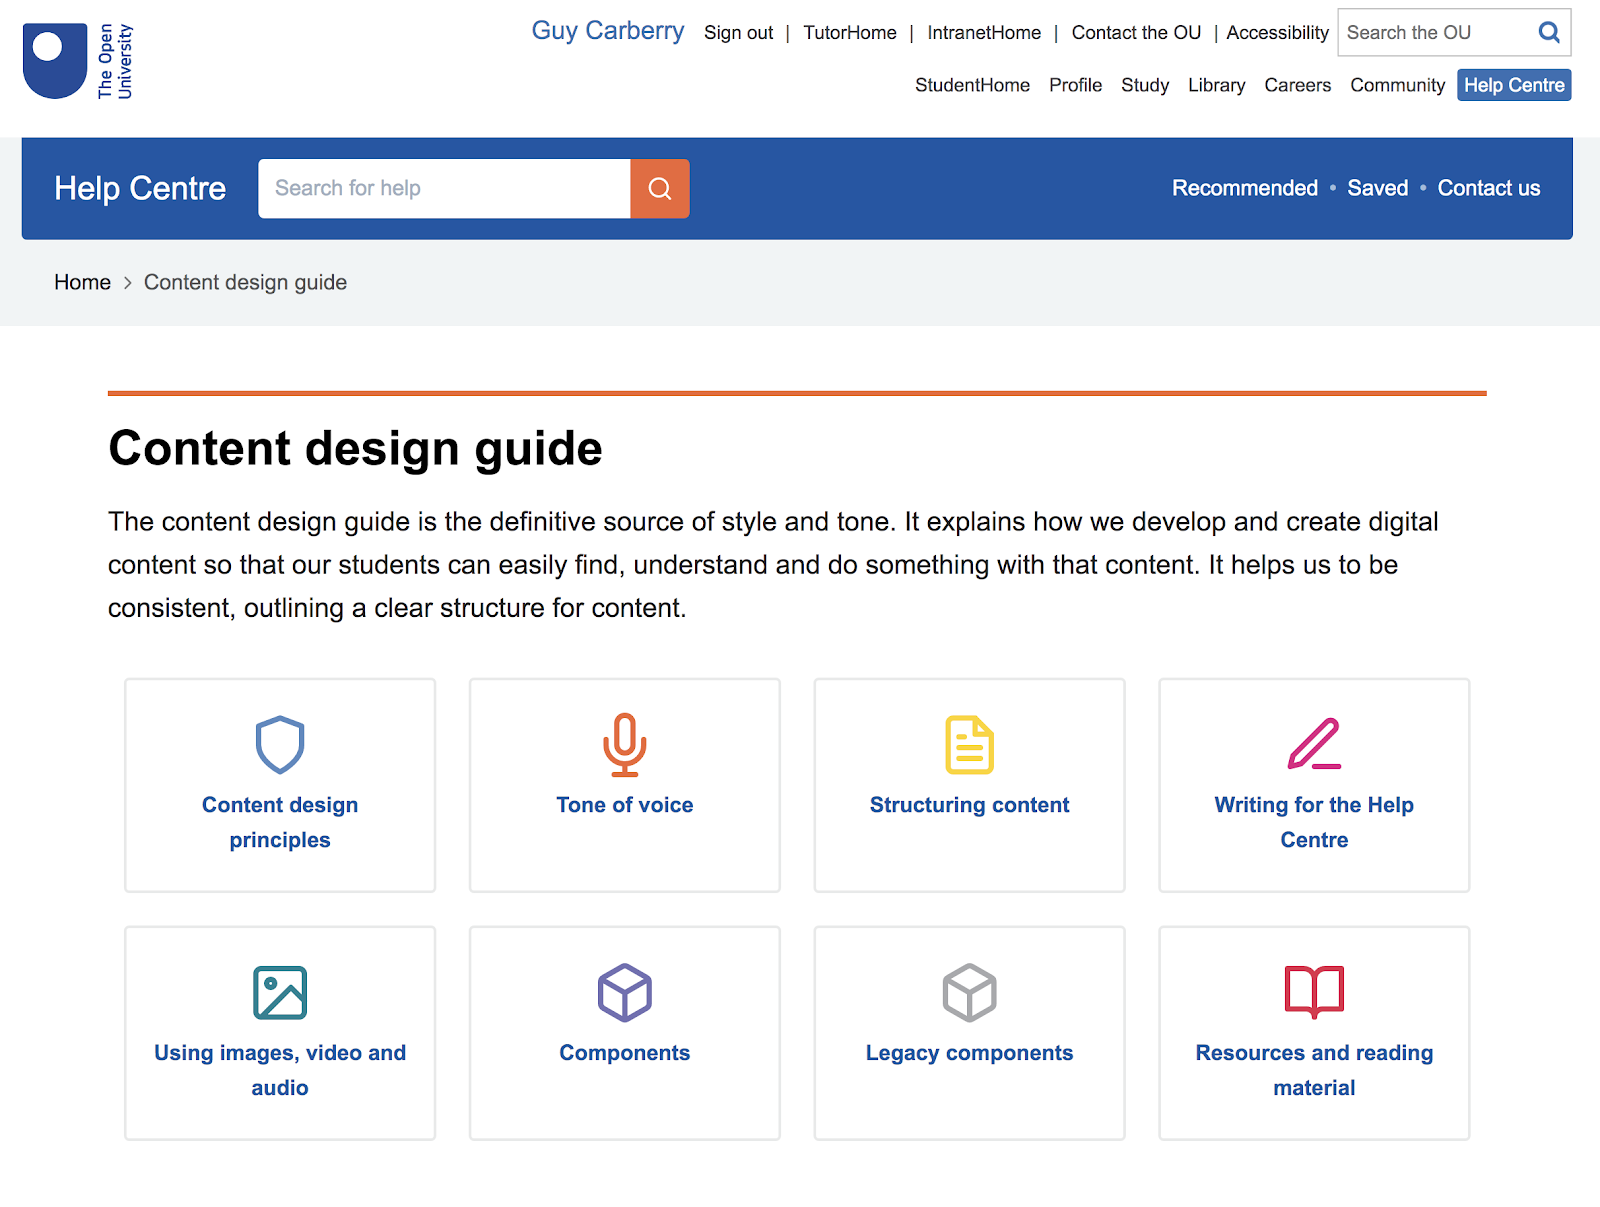Open Contact us in the Help Centre bar
Image resolution: width=1600 pixels, height=1207 pixels.
pyautogui.click(x=1488, y=188)
